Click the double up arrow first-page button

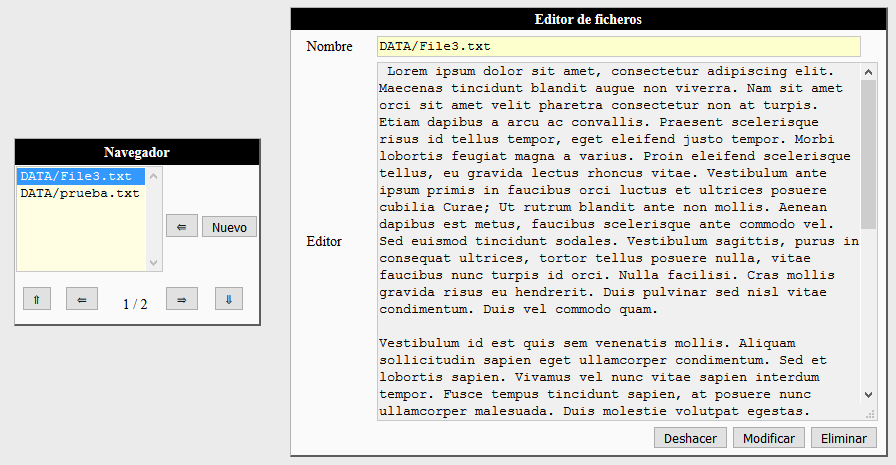click(36, 299)
